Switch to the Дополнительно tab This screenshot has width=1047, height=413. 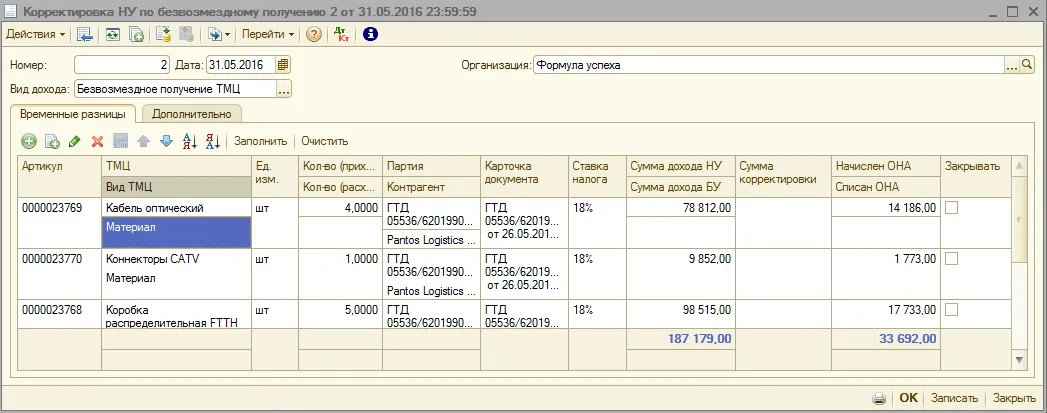tap(192, 114)
